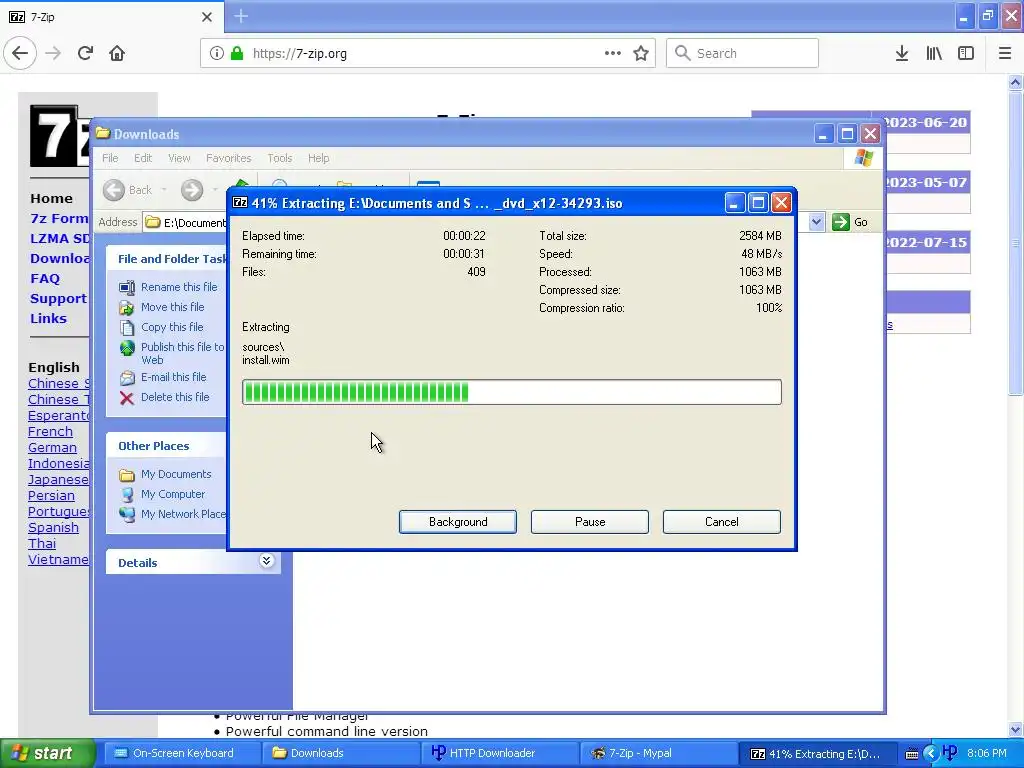Open File menu in Downloads window
The image size is (1024, 768).
click(110, 158)
